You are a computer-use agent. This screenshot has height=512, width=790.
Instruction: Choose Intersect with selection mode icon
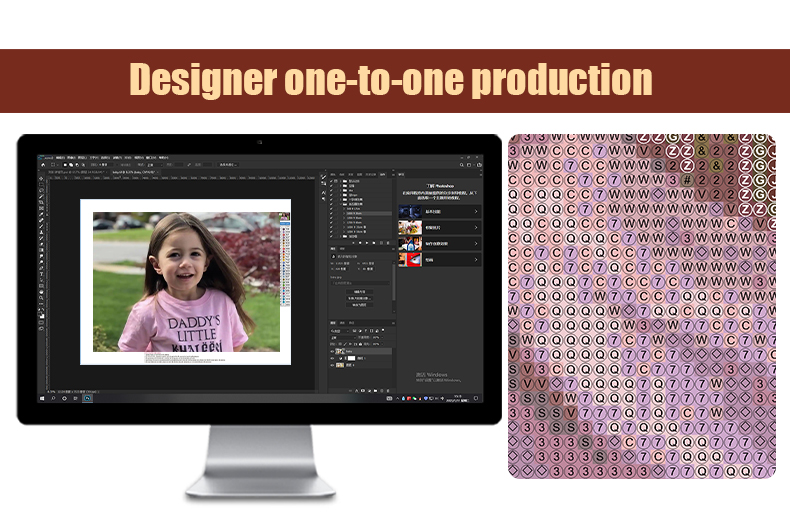click(x=83, y=165)
